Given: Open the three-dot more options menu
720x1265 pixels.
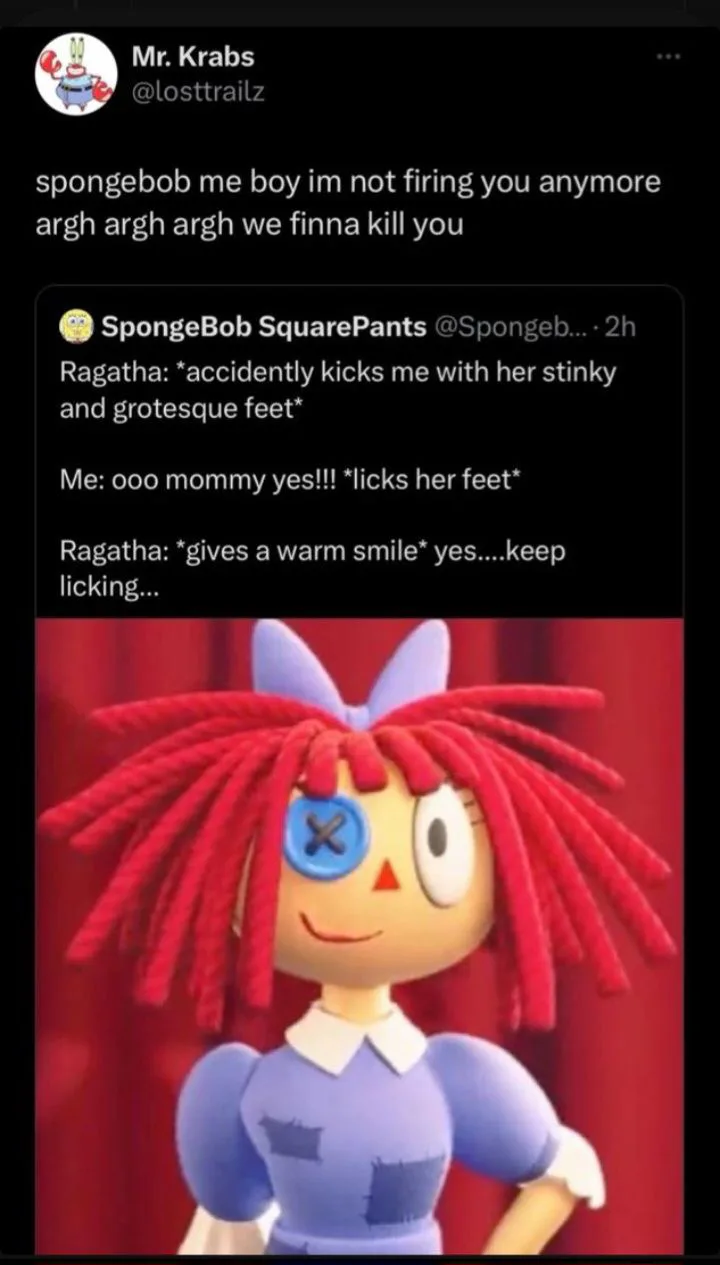Looking at the screenshot, I should click(x=667, y=56).
